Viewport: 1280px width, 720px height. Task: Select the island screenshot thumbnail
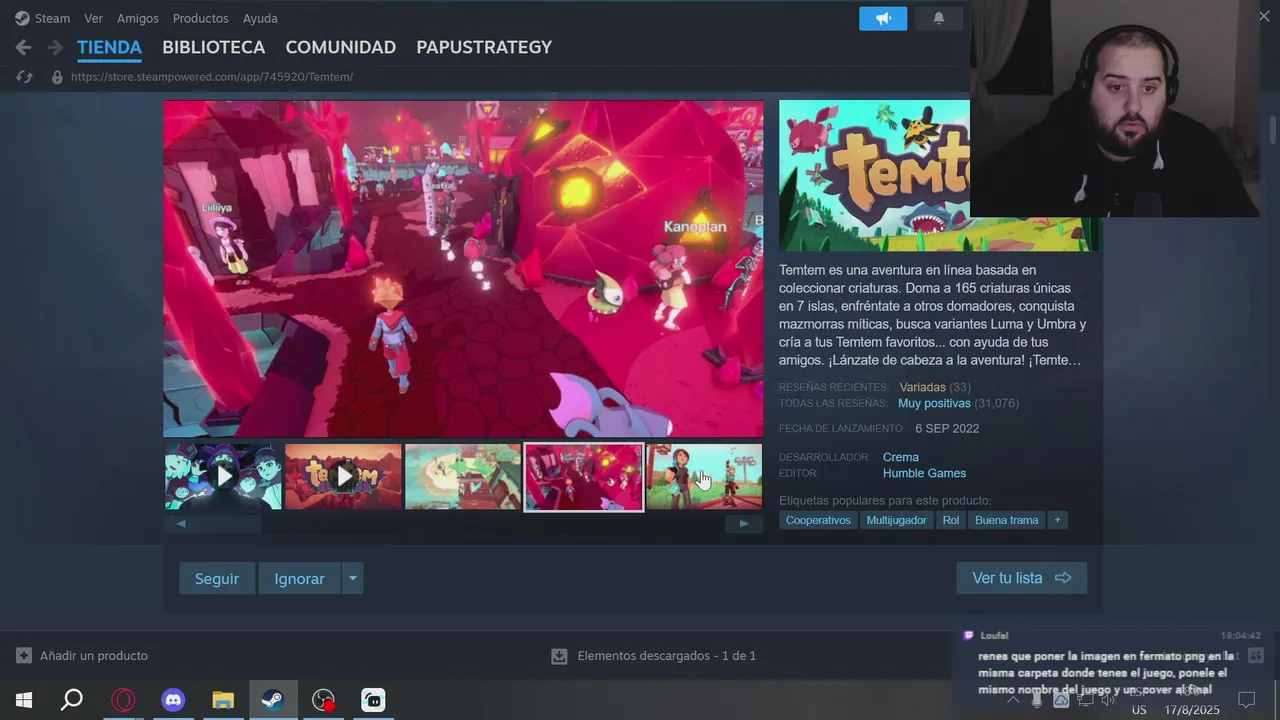click(463, 477)
